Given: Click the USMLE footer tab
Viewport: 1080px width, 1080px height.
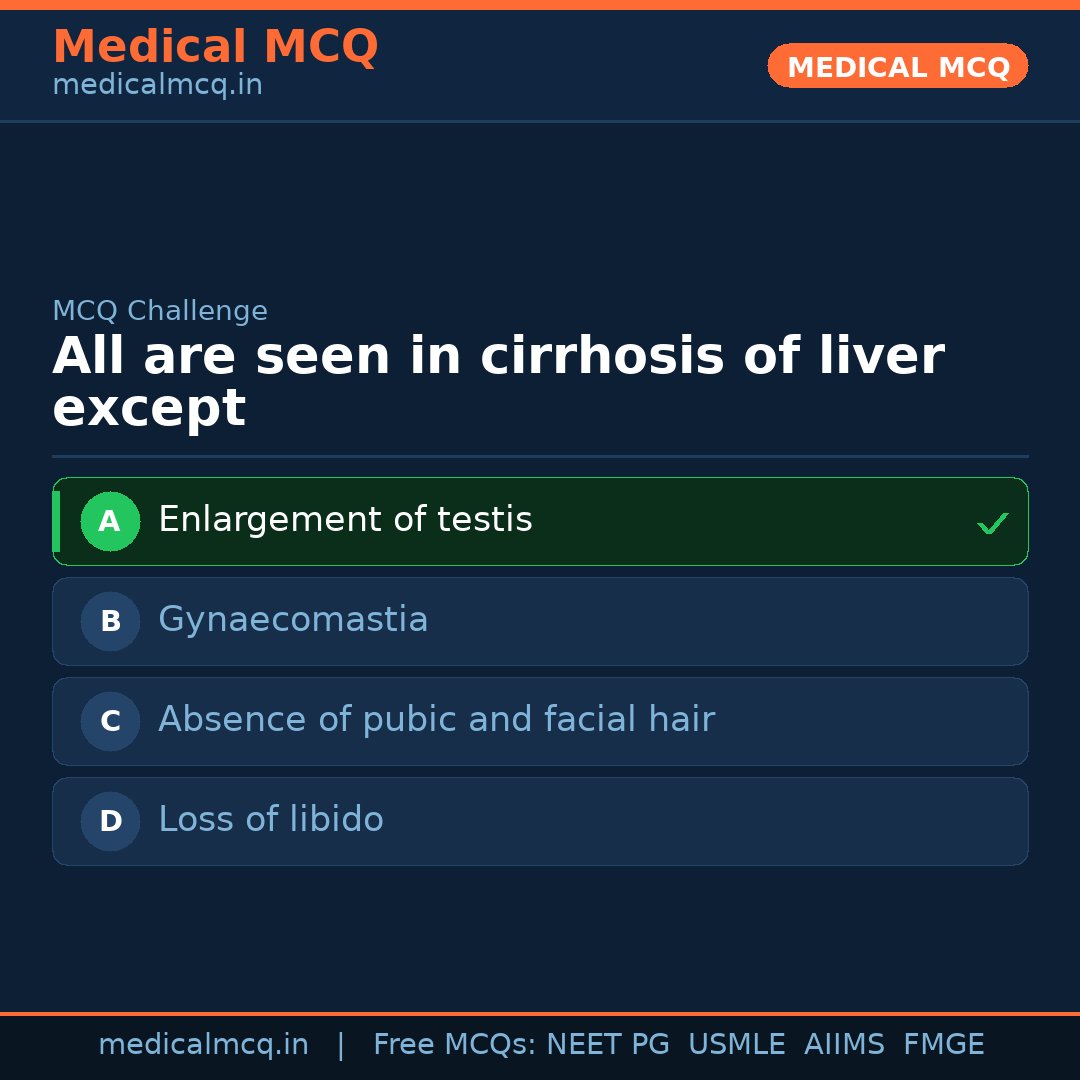Looking at the screenshot, I should (737, 1044).
